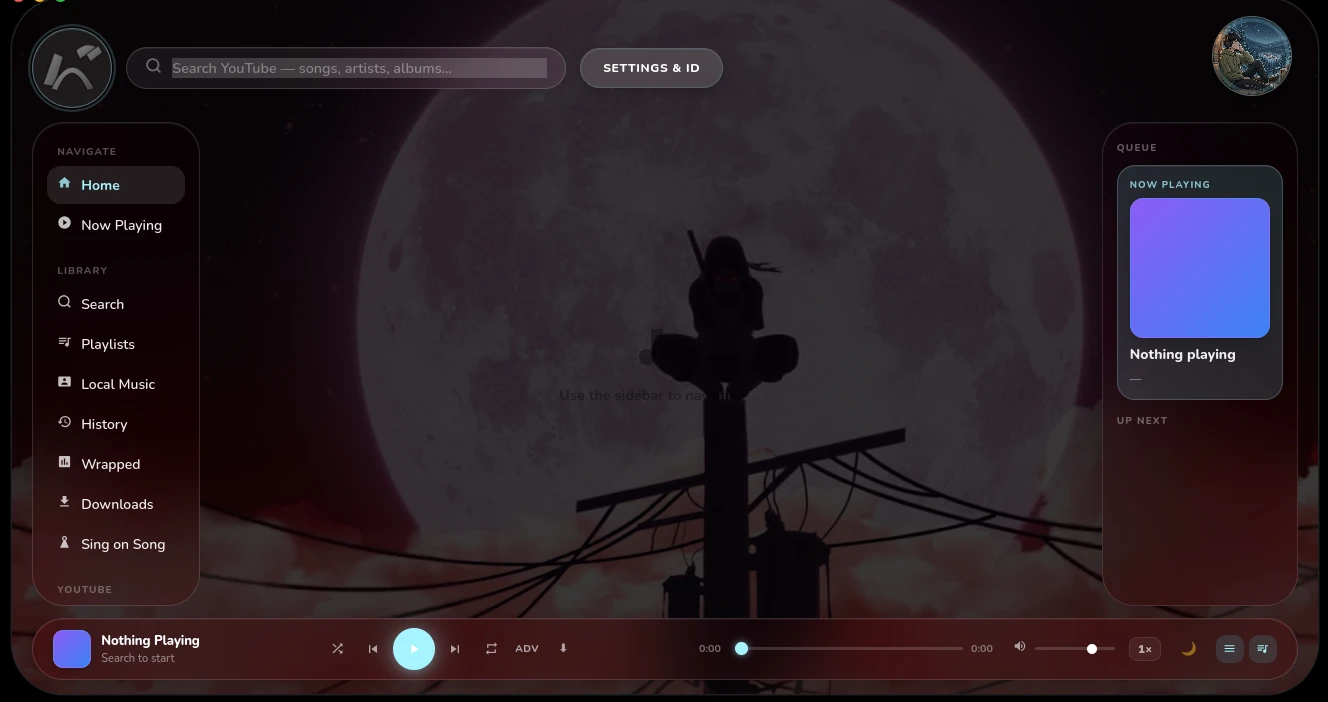Open ADV advanced audio options

pos(527,649)
